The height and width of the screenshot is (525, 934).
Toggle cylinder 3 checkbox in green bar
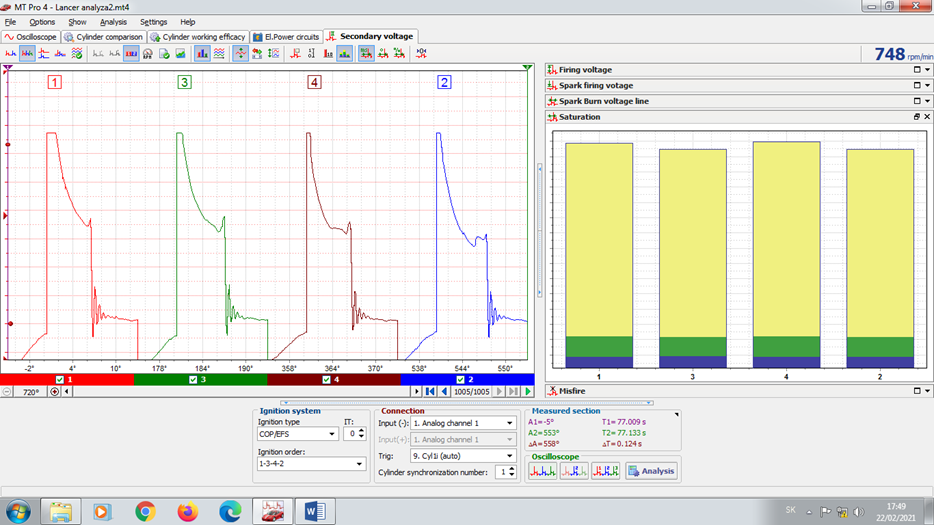(194, 380)
